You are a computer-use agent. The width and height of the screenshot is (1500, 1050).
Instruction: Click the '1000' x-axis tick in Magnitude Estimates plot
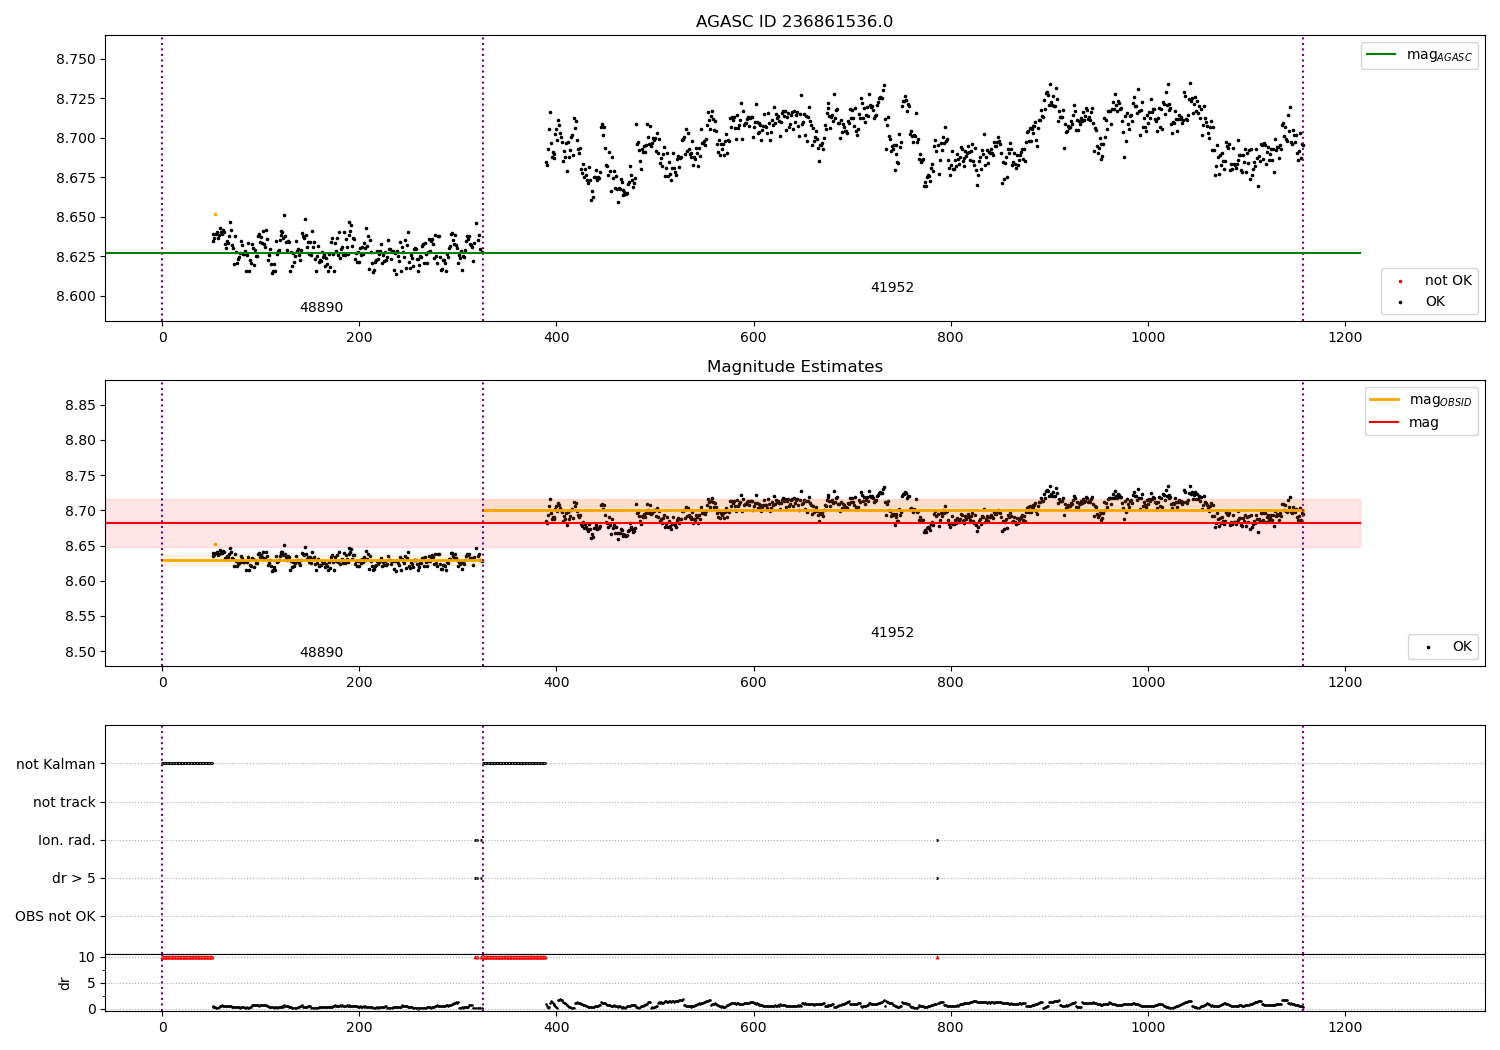pyautogui.click(x=1148, y=682)
